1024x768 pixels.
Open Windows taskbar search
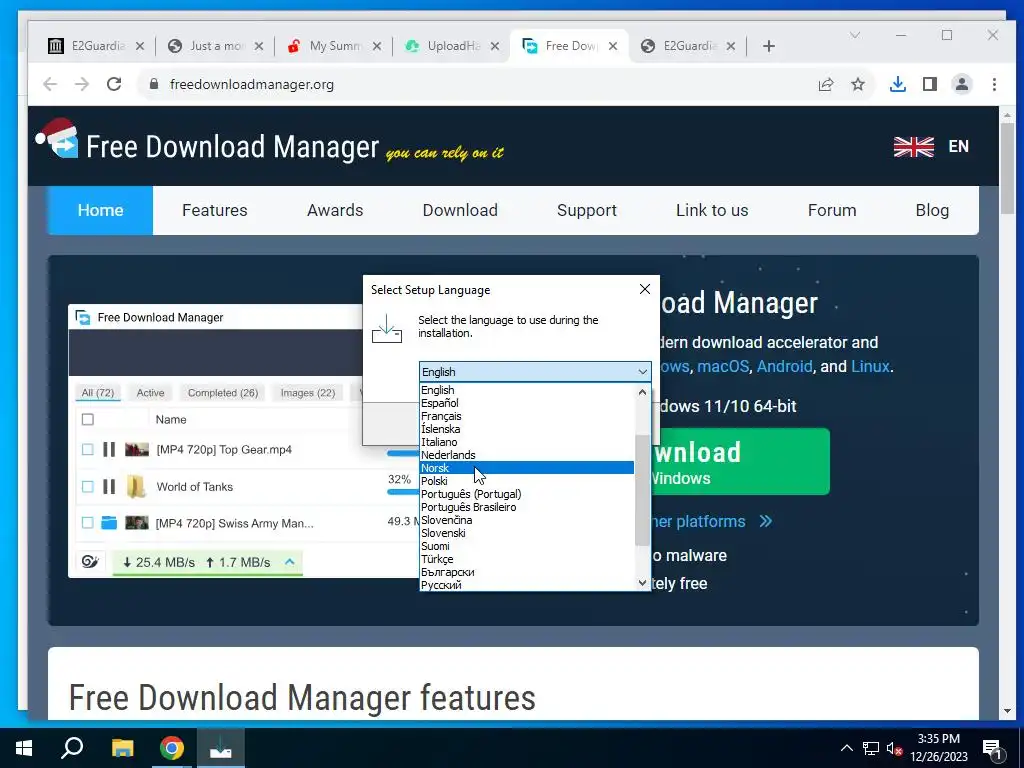click(x=72, y=748)
